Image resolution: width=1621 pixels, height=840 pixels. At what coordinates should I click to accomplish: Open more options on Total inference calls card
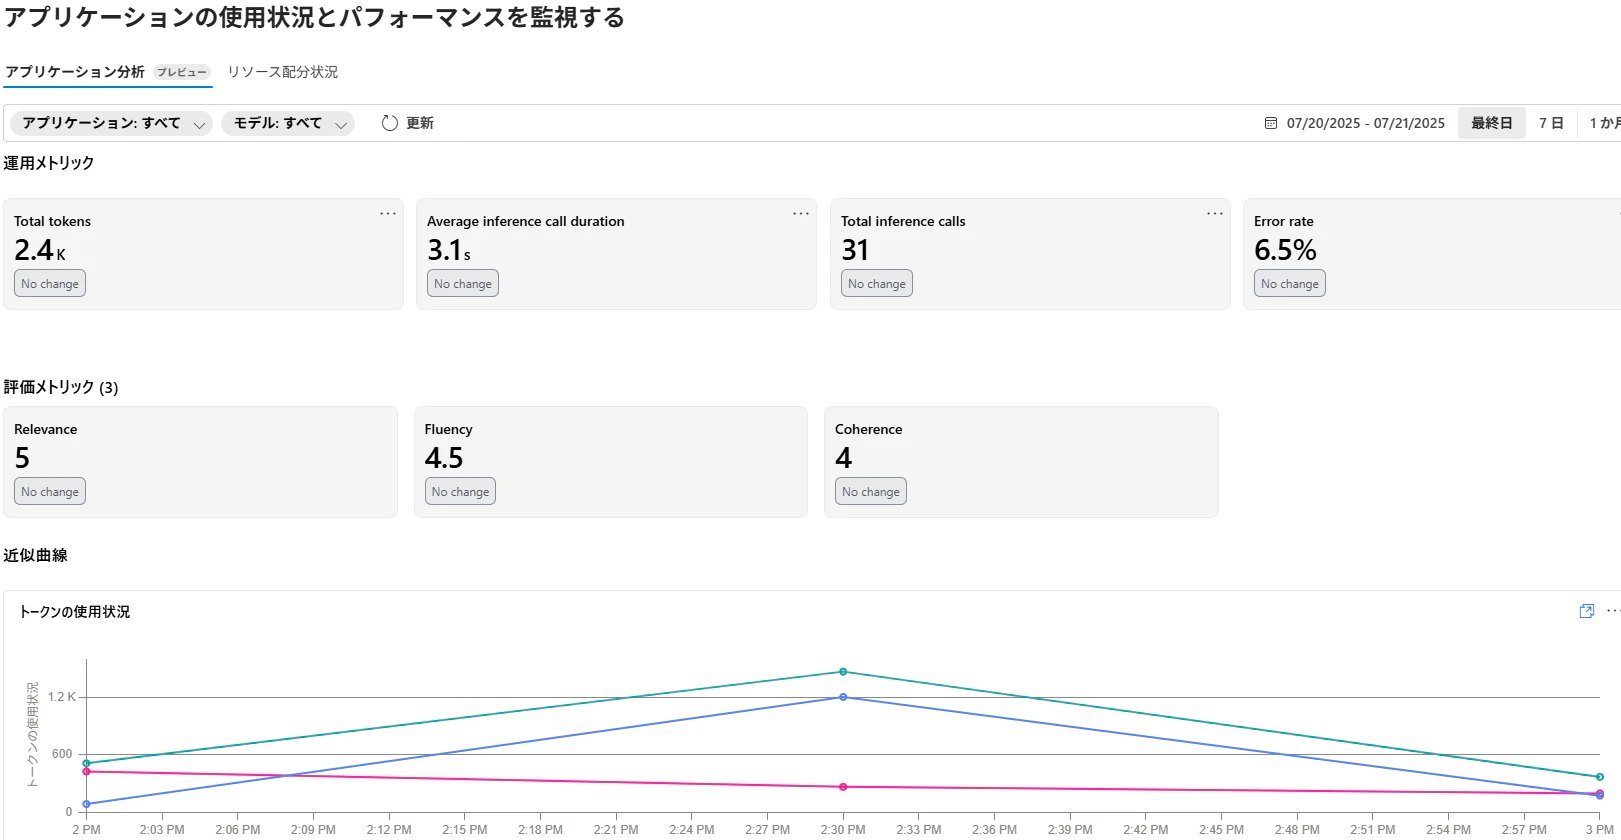click(x=1215, y=214)
